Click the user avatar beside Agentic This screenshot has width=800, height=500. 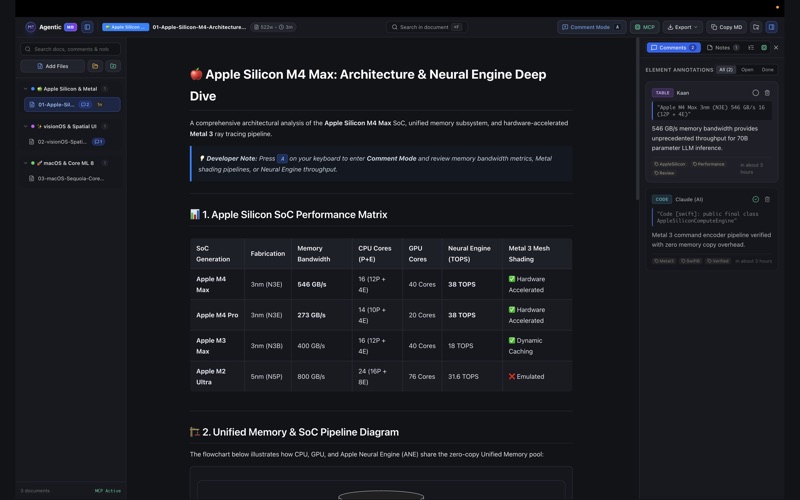(x=30, y=27)
